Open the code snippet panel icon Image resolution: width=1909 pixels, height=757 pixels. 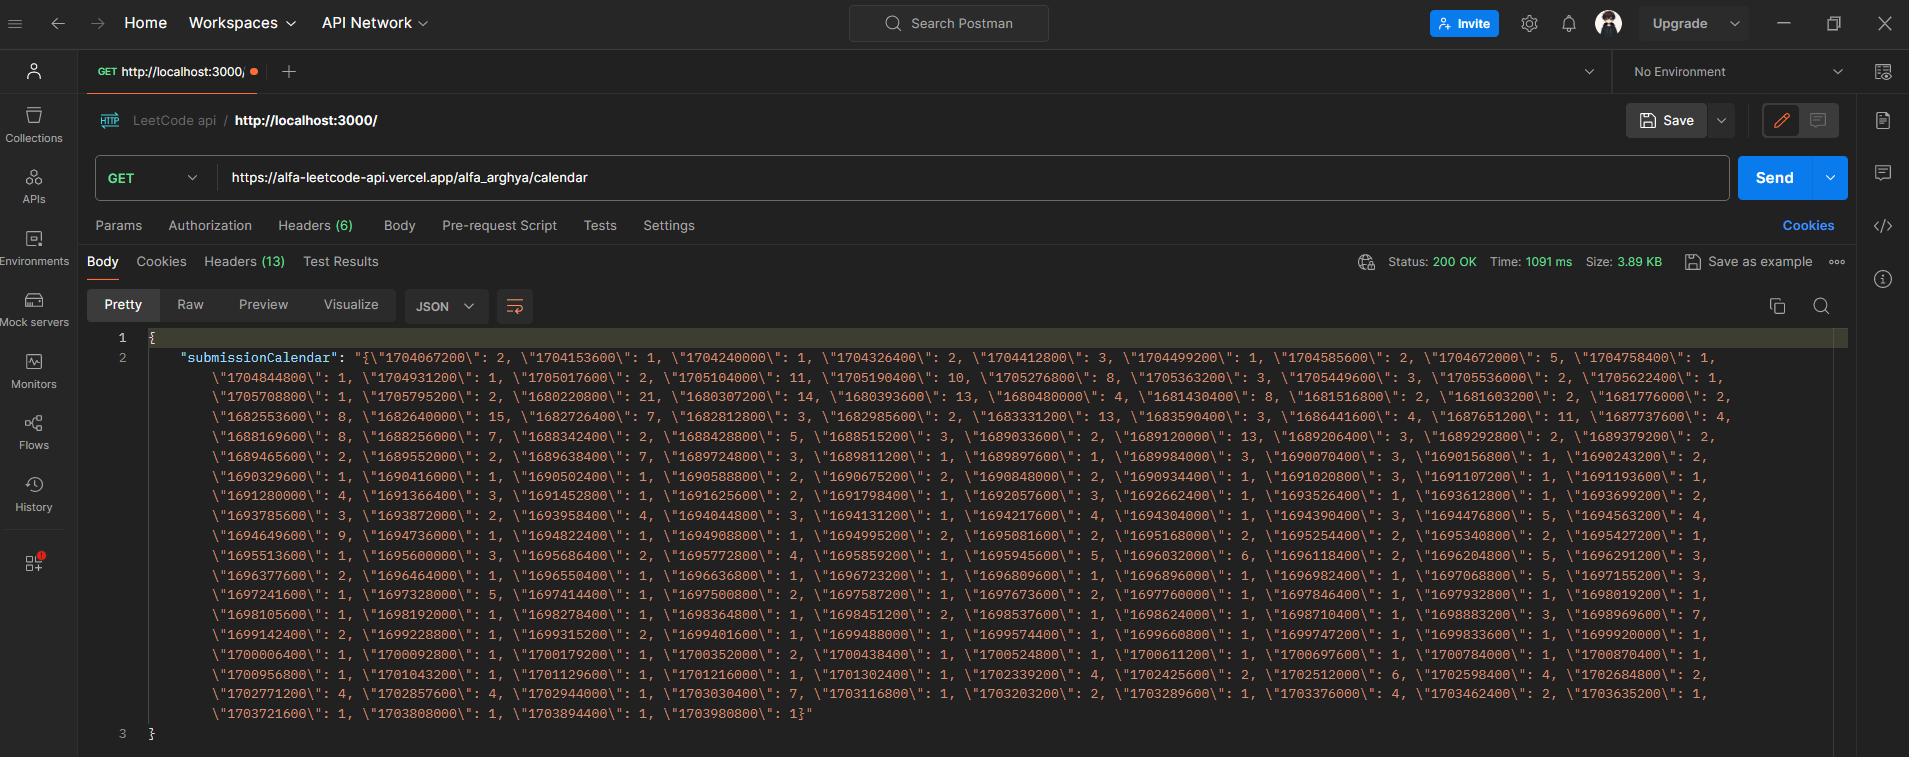click(x=1883, y=226)
